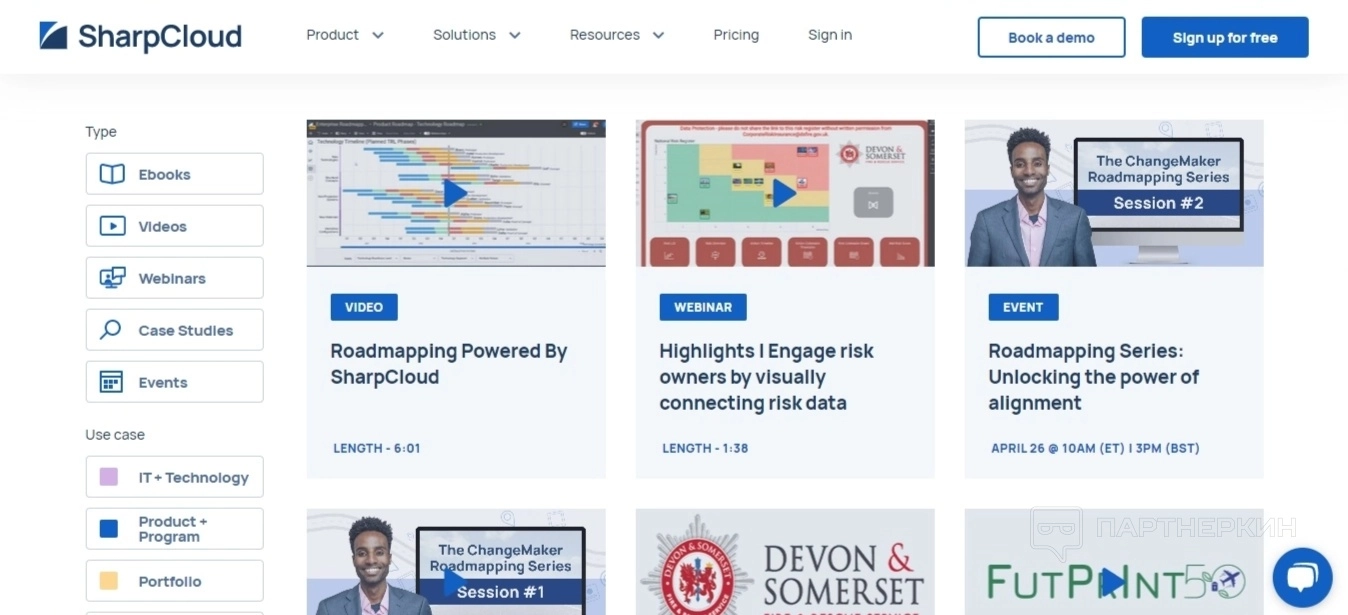Image resolution: width=1348 pixels, height=615 pixels.
Task: Click the SharpCloud logo icon
Action: click(x=53, y=36)
